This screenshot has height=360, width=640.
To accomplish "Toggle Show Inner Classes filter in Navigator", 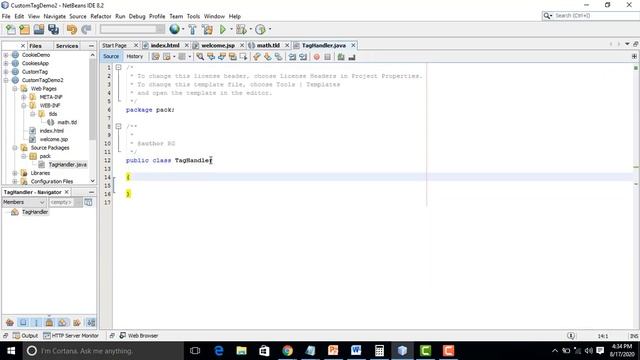I will (62, 322).
